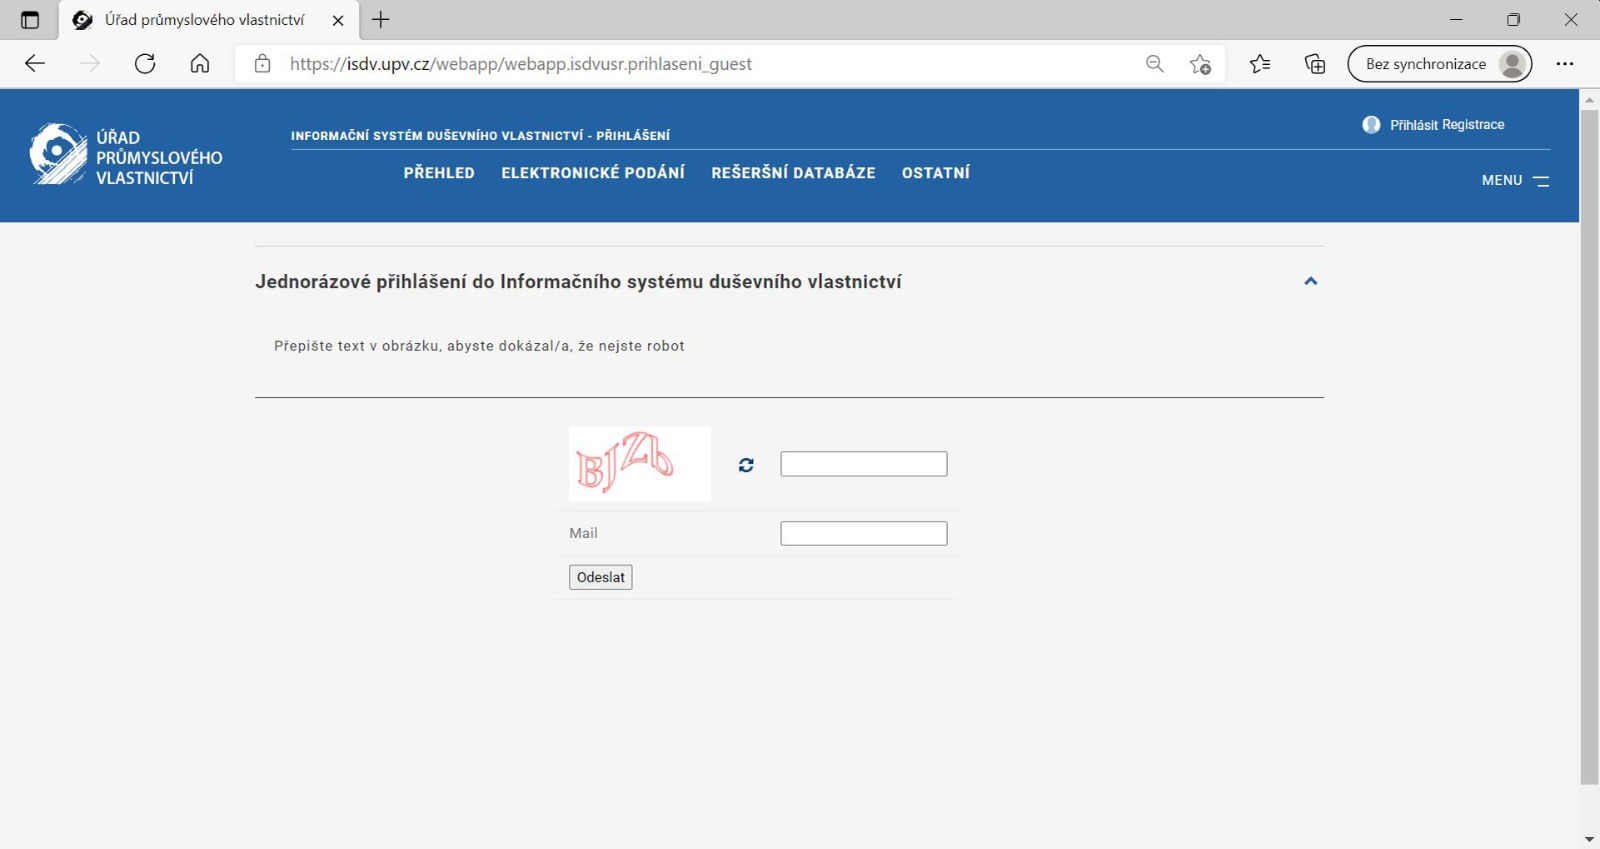Click the browser reload page icon
This screenshot has width=1600, height=849.
click(x=145, y=64)
